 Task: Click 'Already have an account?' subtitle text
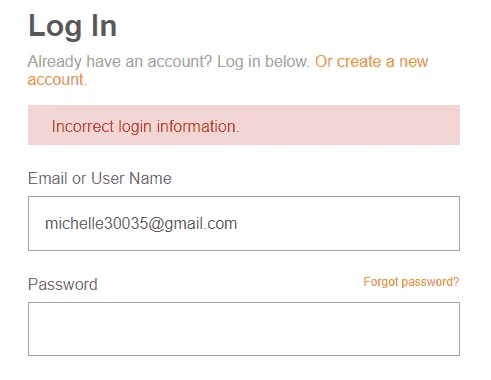coord(120,62)
